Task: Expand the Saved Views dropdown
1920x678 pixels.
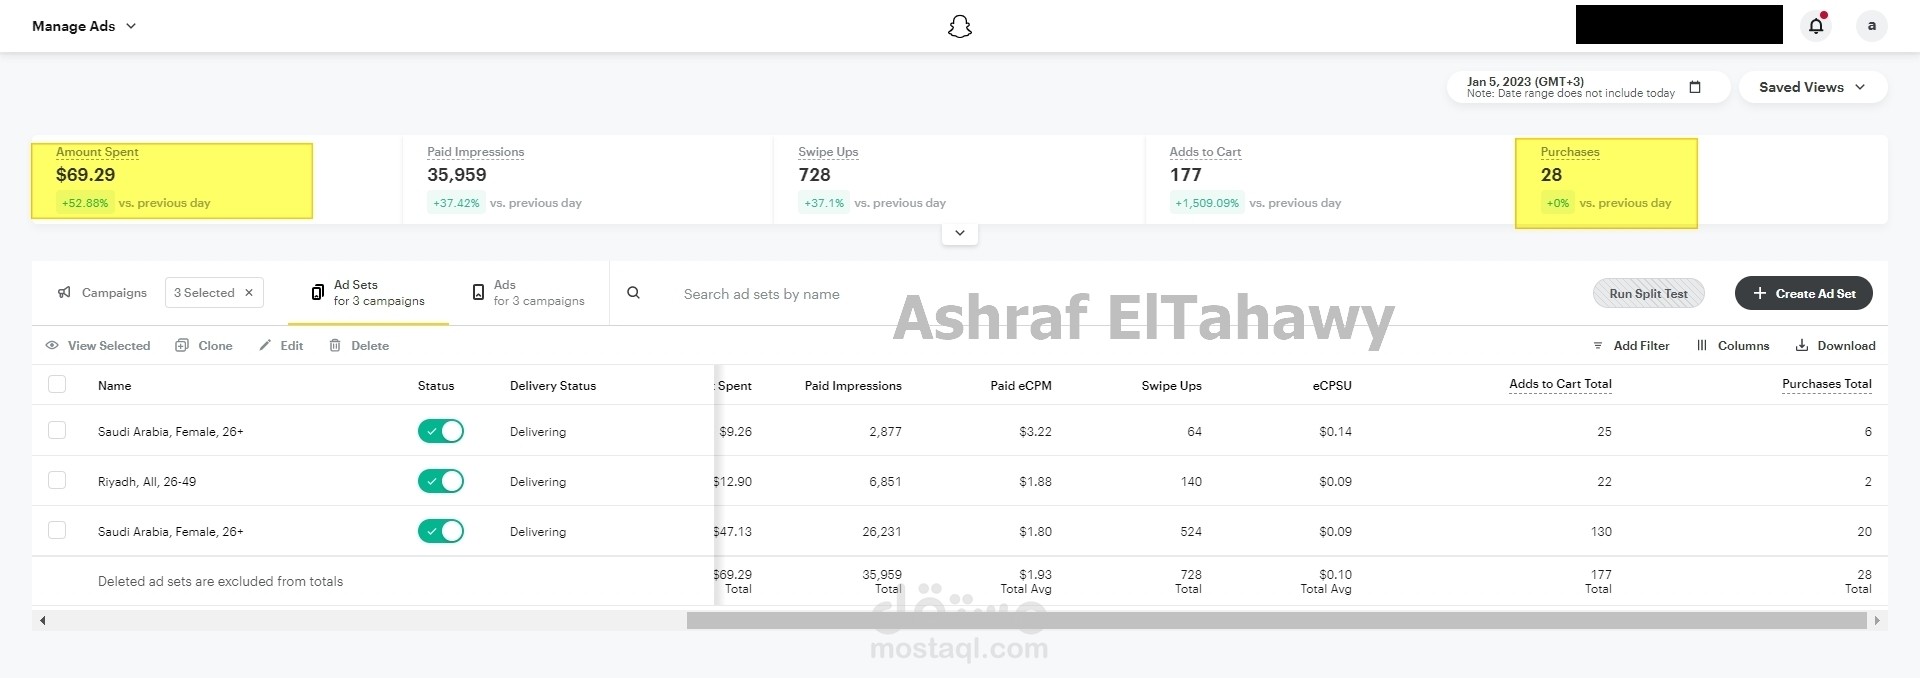Action: click(x=1812, y=87)
